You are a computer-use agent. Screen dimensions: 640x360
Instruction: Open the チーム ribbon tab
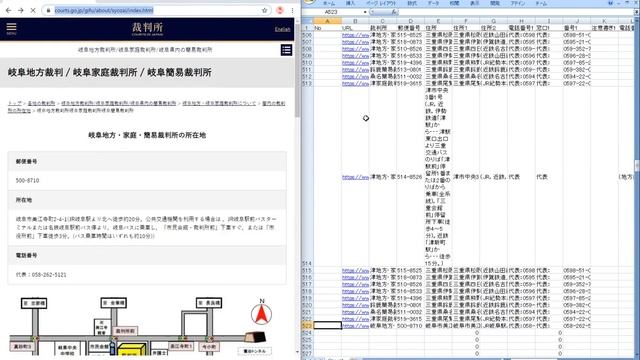point(541,3)
